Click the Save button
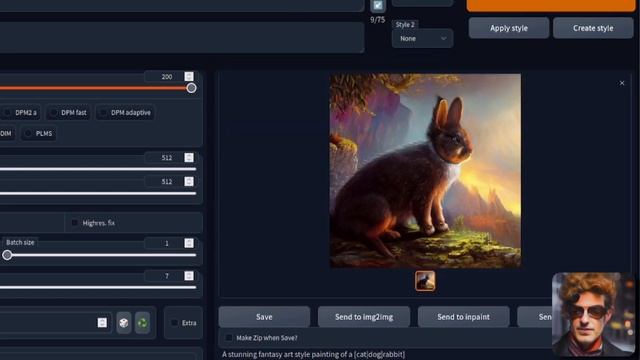Viewport: 640px width, 360px height. (x=264, y=317)
